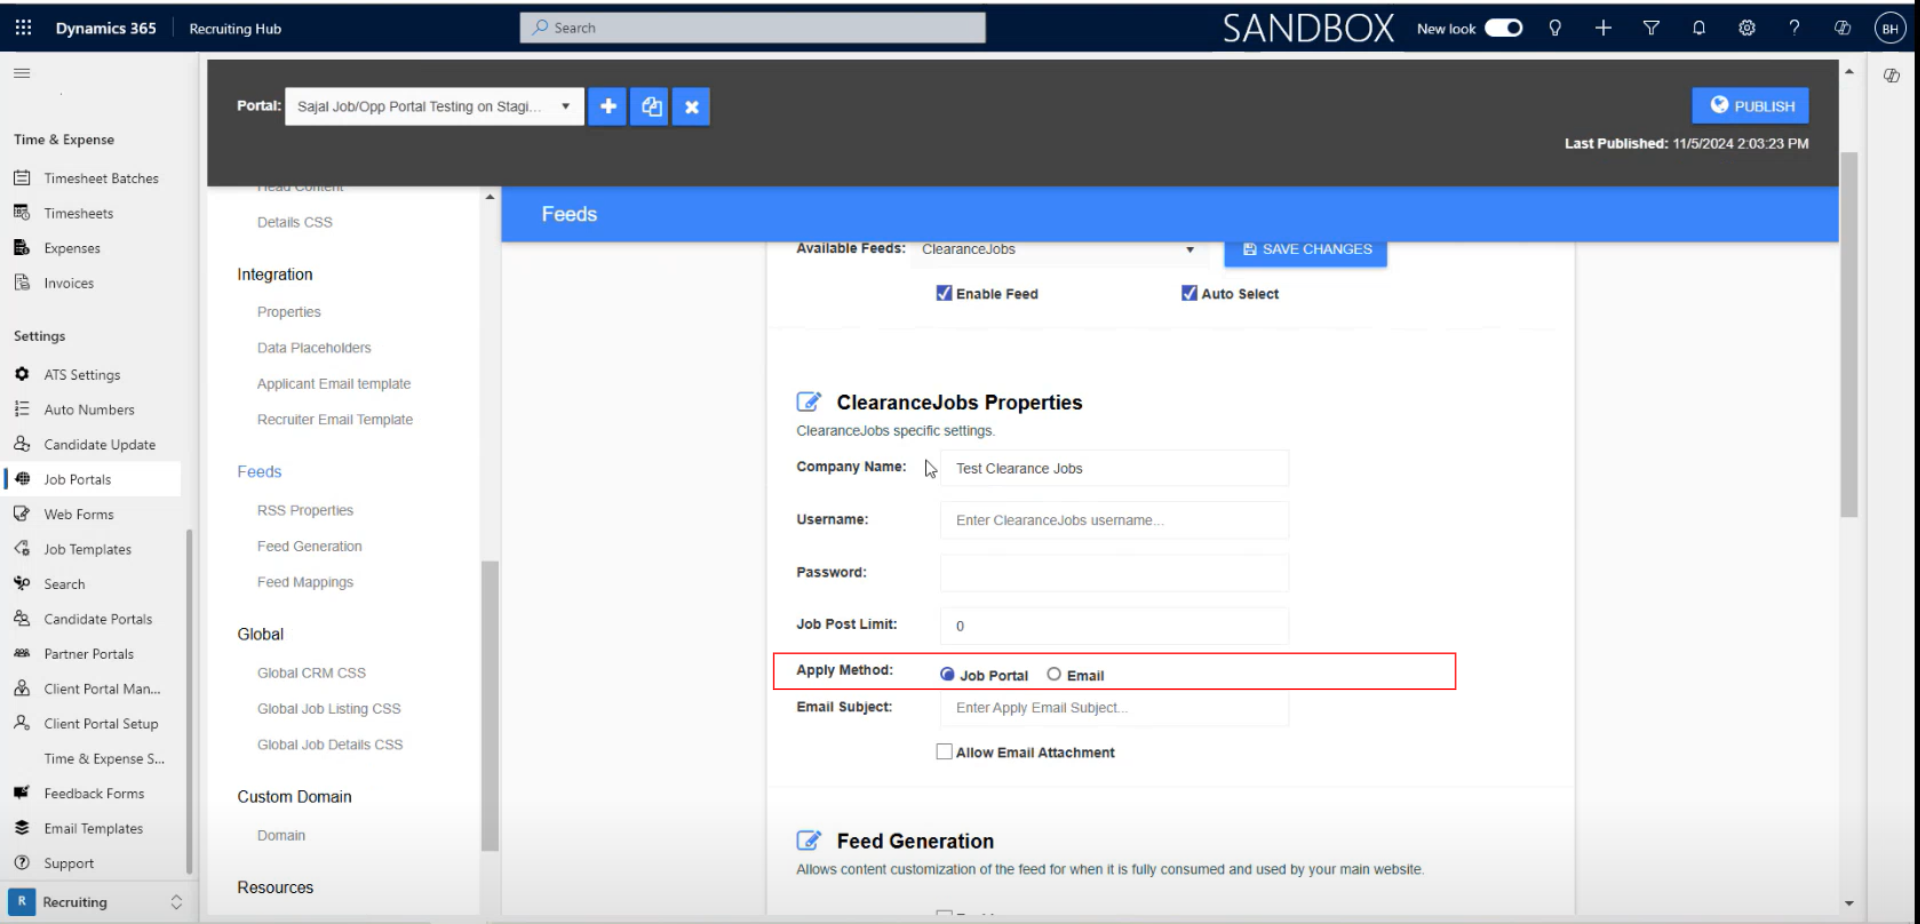Click the left sidebar scrollbar
Image resolution: width=1920 pixels, height=924 pixels.
click(x=189, y=700)
